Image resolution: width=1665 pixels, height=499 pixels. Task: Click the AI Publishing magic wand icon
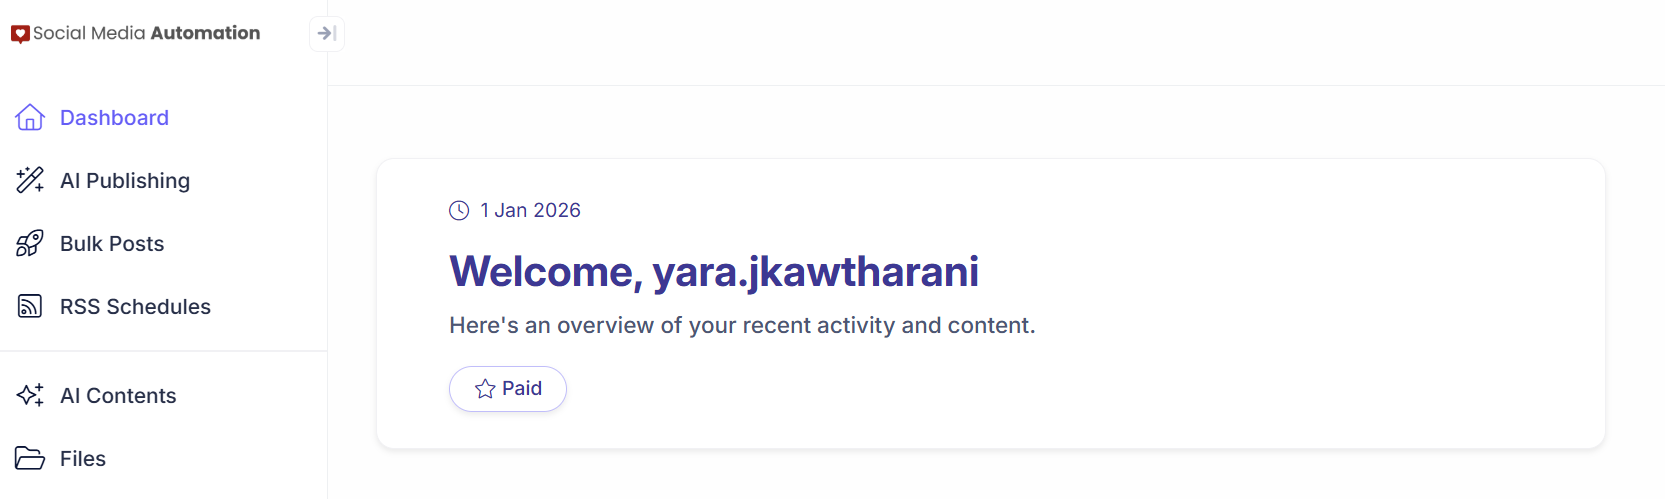point(30,180)
